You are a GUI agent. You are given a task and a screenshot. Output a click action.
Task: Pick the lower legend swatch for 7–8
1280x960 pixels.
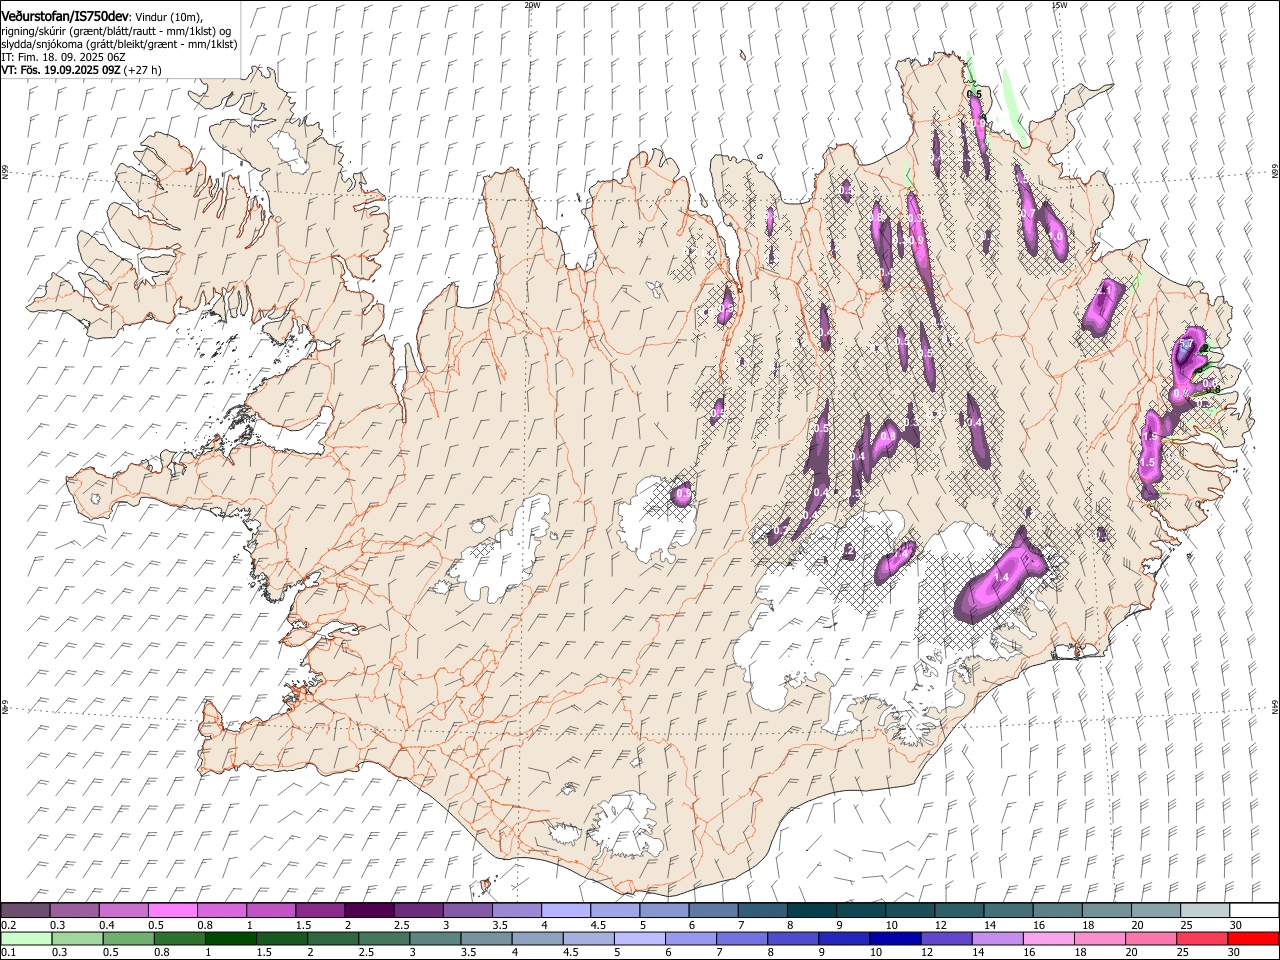coord(740,939)
